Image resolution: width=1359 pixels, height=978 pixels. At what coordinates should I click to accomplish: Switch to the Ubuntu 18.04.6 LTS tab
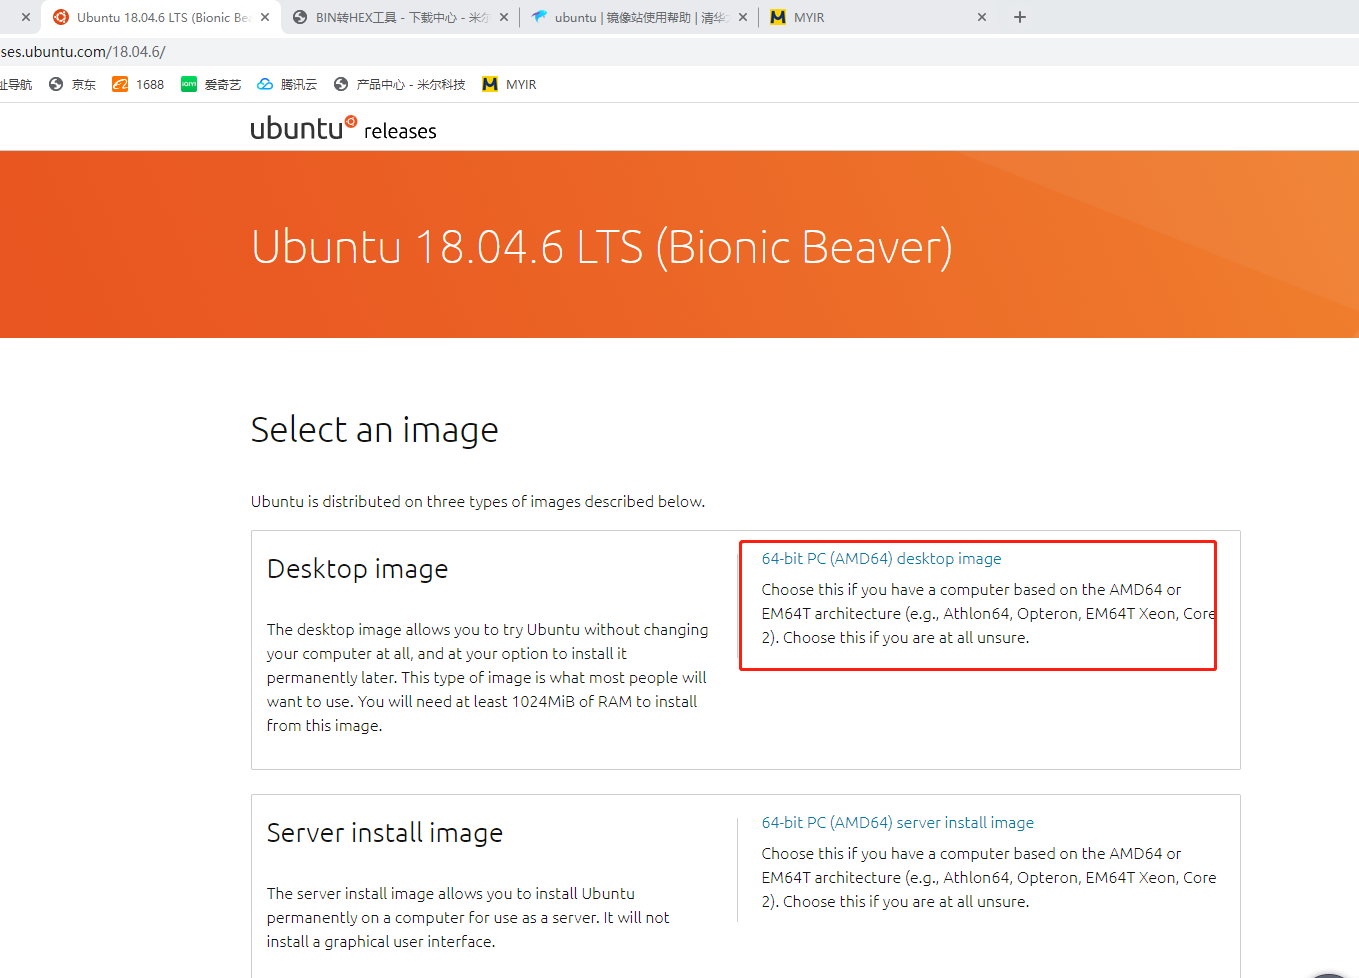pyautogui.click(x=160, y=17)
